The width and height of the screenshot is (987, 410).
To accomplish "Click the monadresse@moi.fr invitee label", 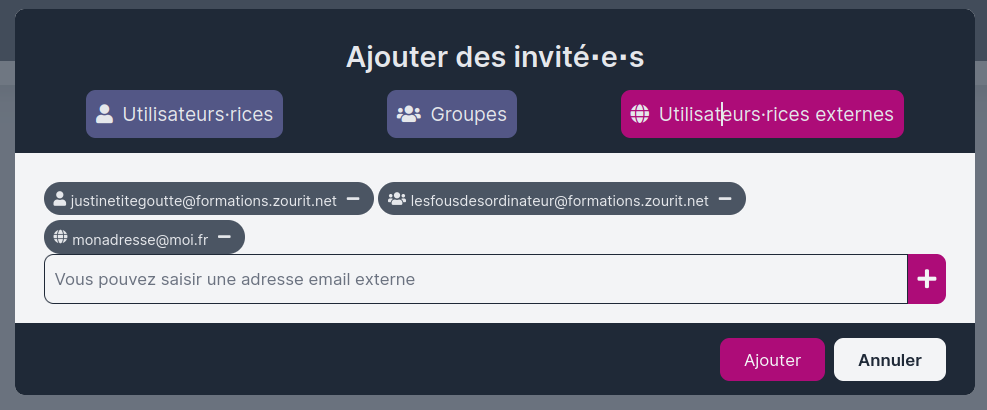I will tap(140, 238).
